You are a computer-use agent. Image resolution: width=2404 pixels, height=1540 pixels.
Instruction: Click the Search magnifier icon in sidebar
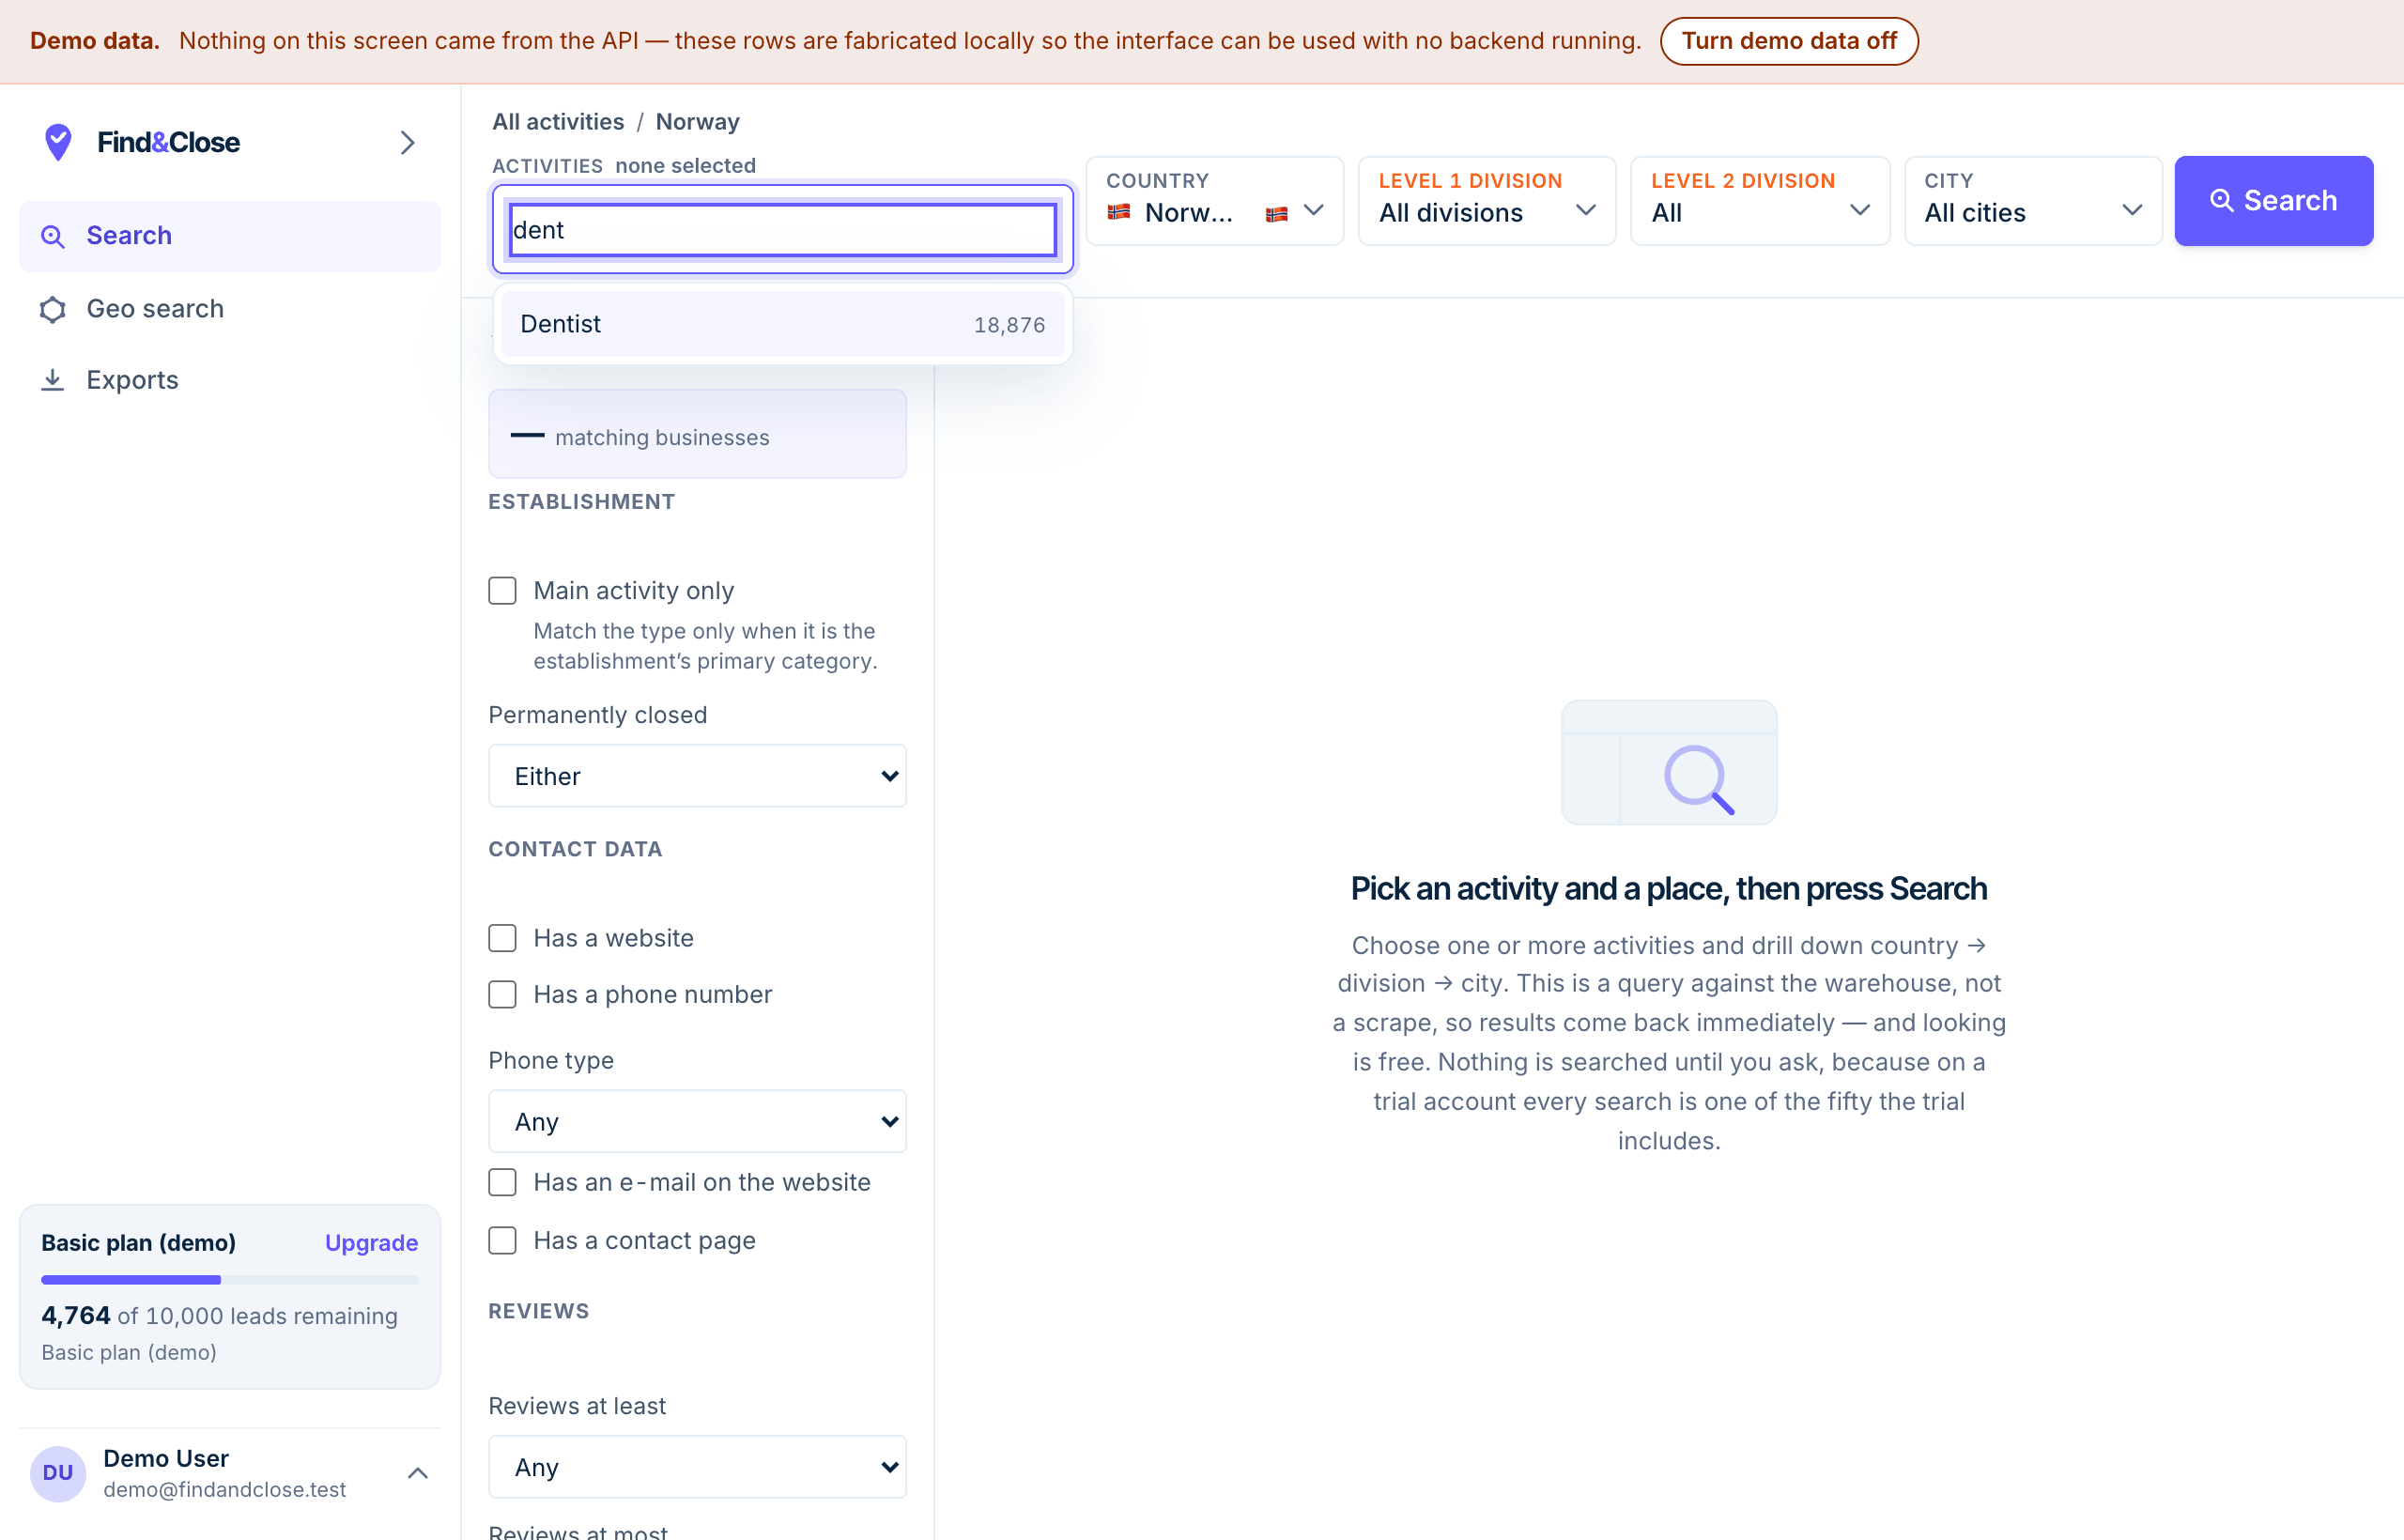[x=52, y=236]
